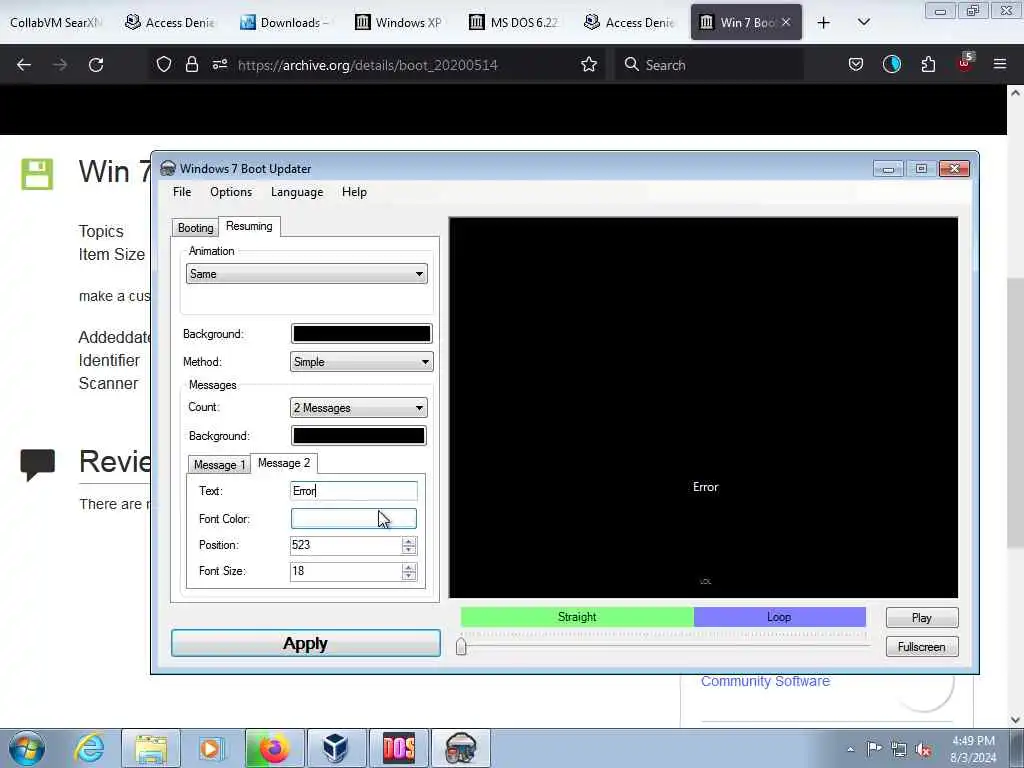The image size is (1024, 768).
Task: Expand the Animation dropdown showing Same
Action: tap(306, 274)
